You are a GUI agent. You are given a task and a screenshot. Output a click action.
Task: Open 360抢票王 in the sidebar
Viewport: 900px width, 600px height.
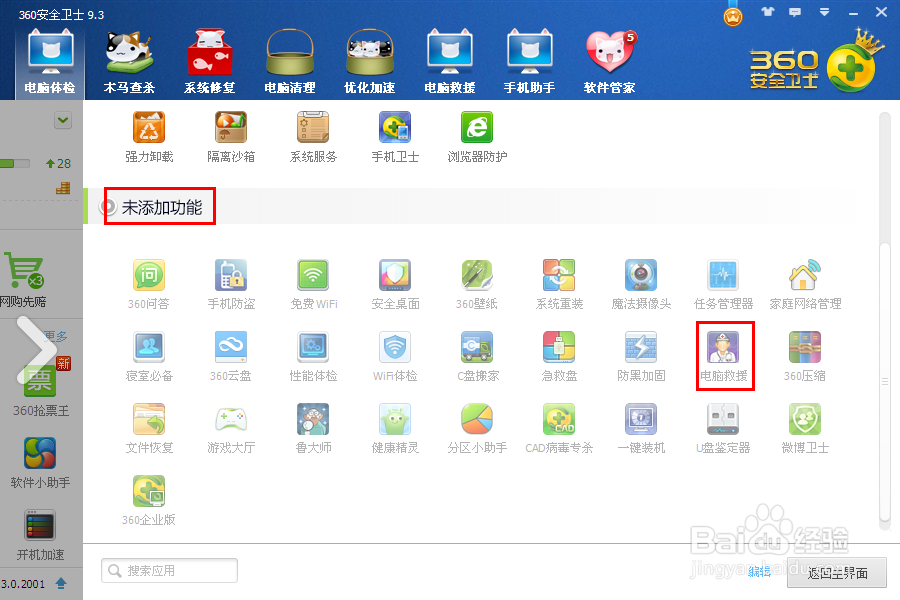pos(40,388)
